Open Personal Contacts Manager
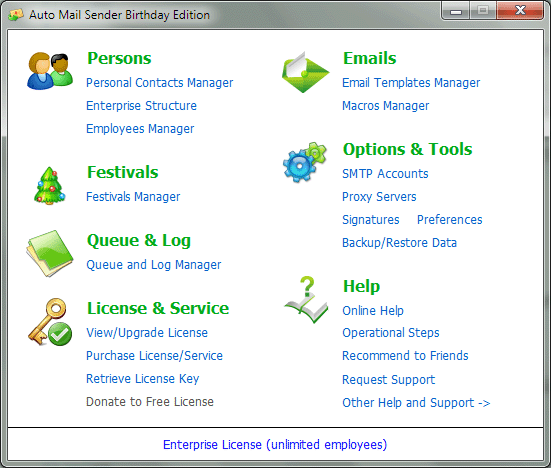Screen dimensions: 551x468 (160, 83)
